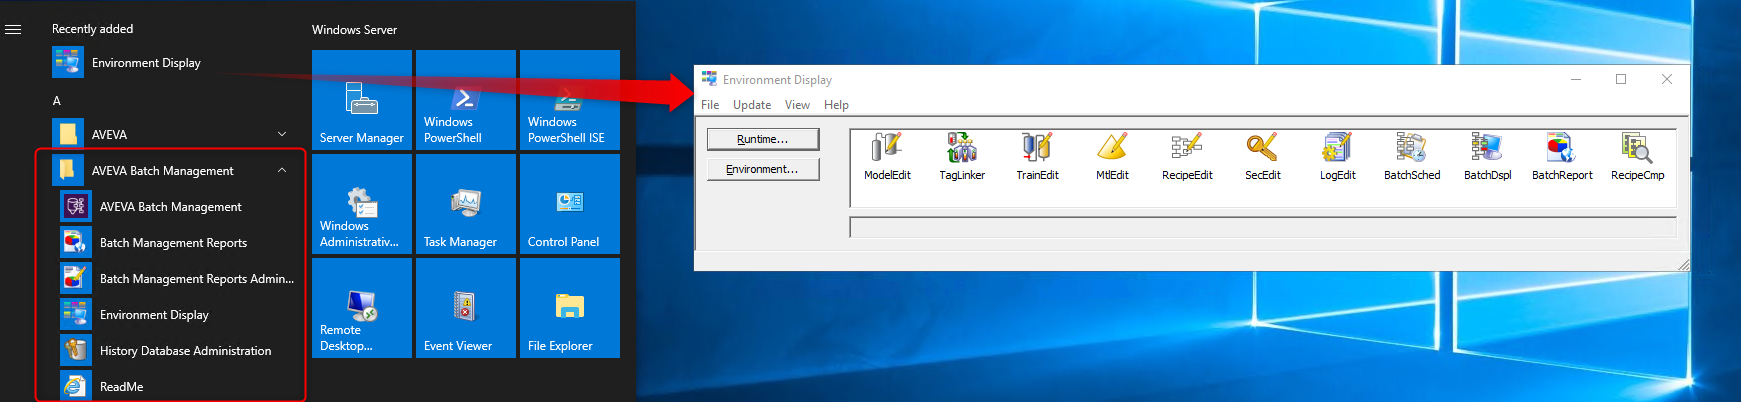Click Environment Display window title icon
Screen dimensions: 1741x402
pos(709,79)
